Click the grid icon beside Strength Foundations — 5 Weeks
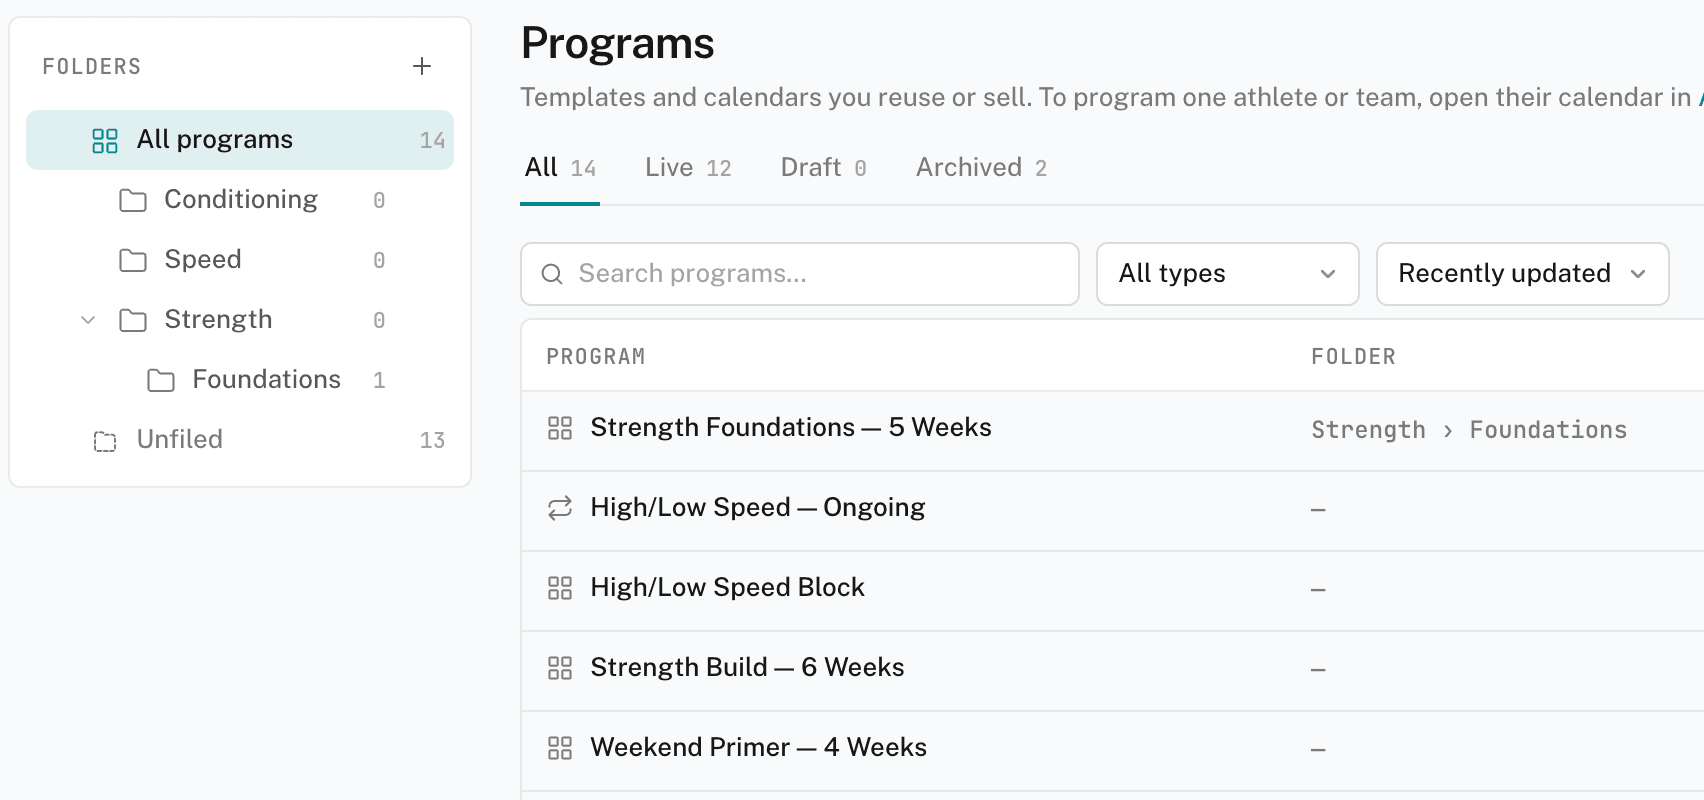1704x800 pixels. [x=560, y=428]
